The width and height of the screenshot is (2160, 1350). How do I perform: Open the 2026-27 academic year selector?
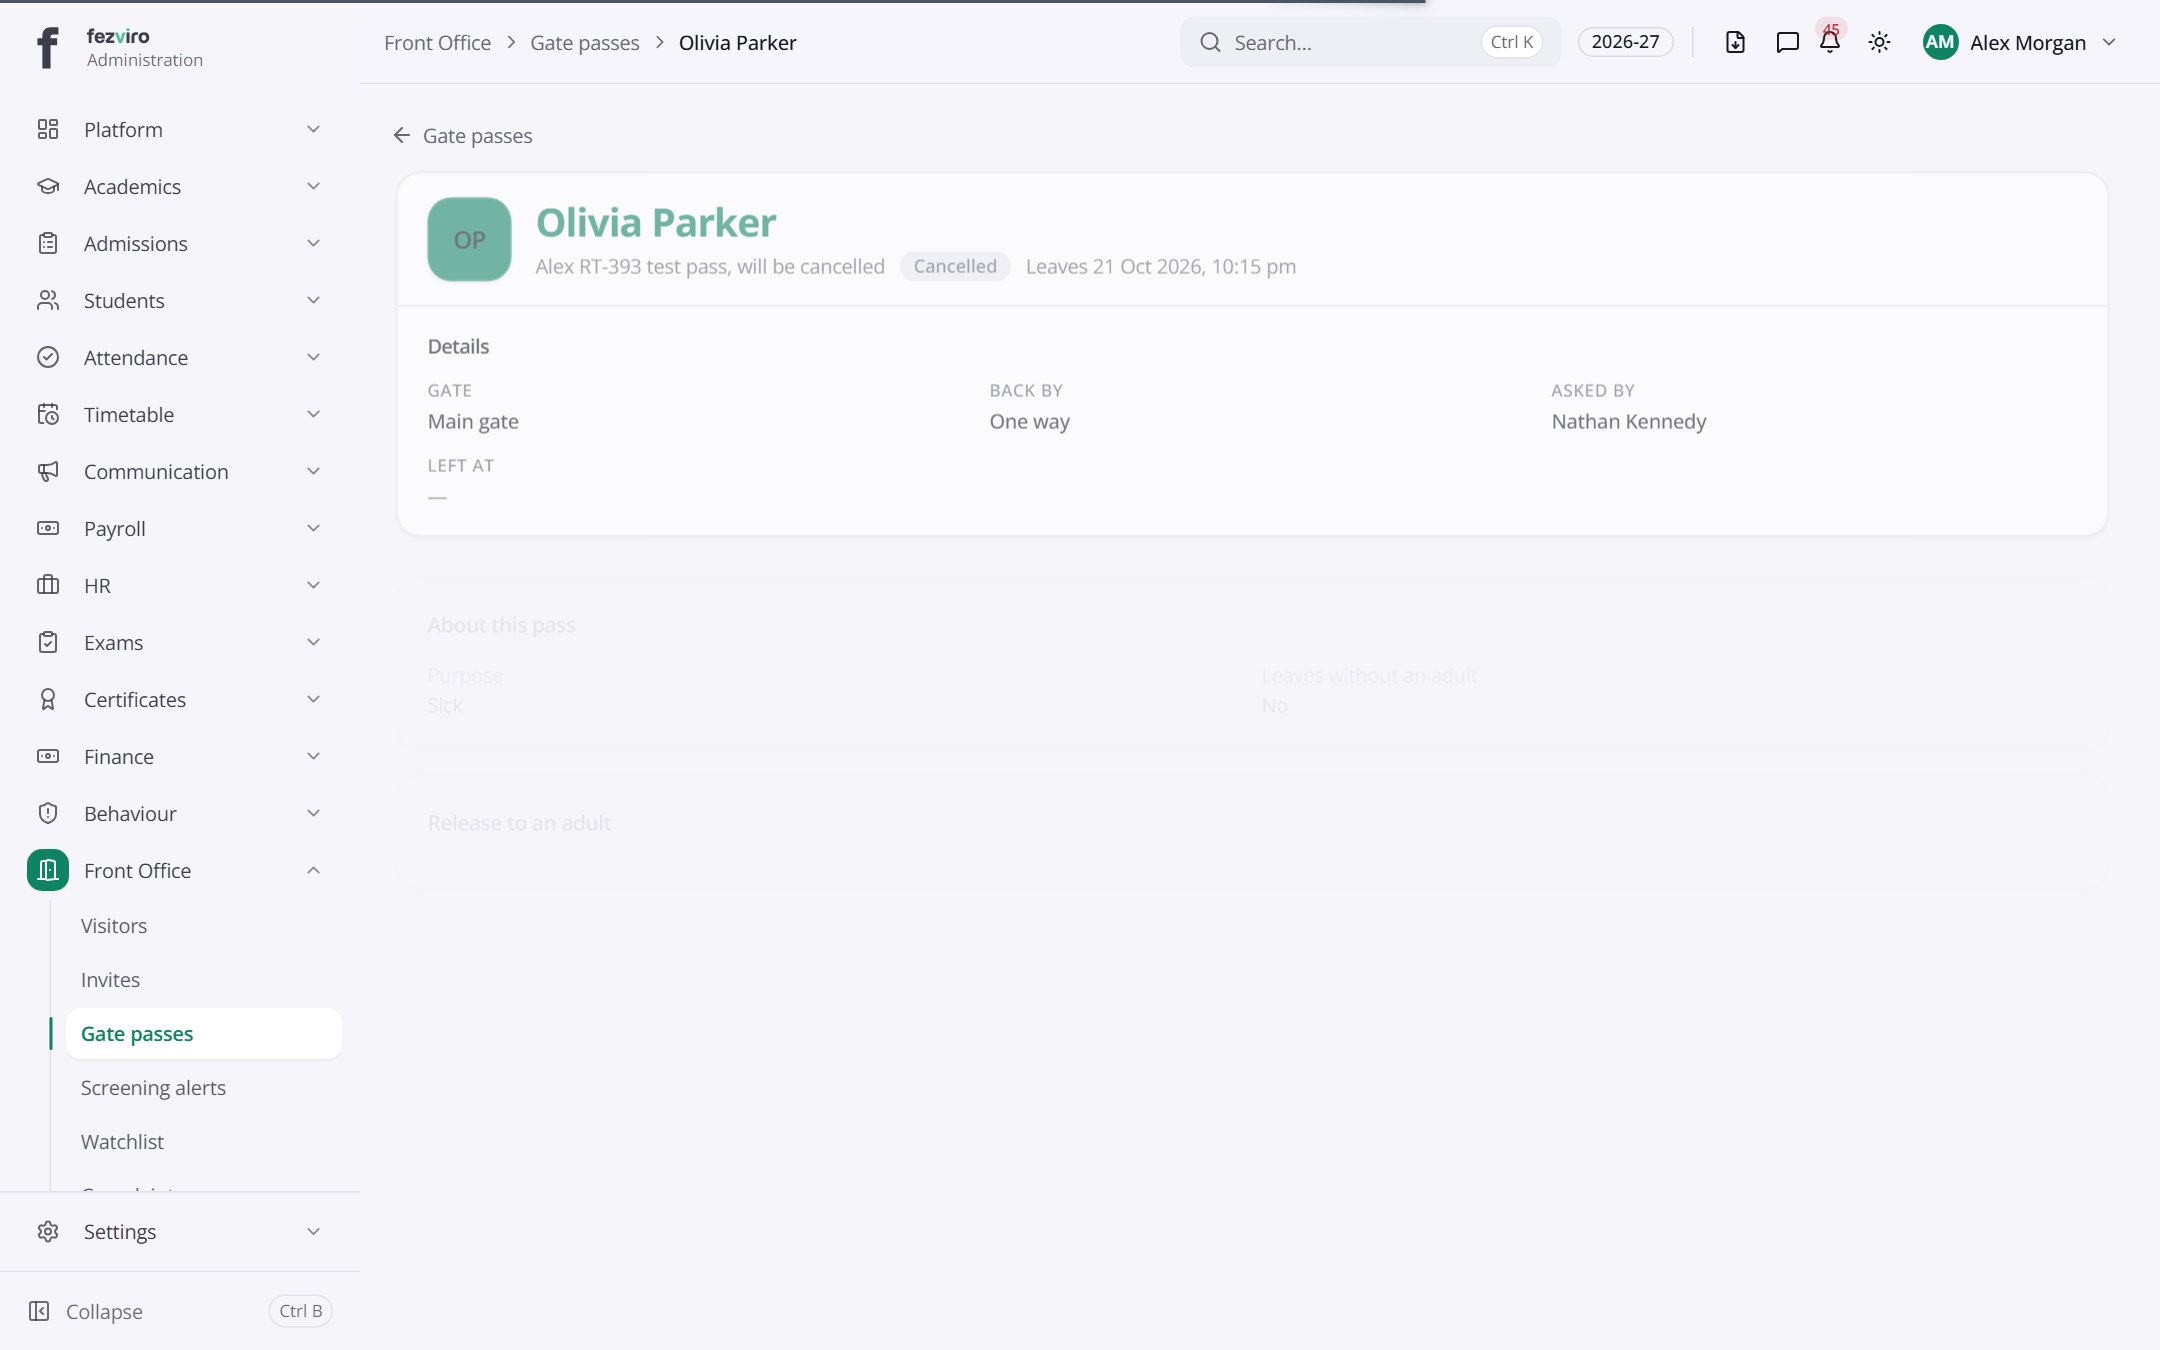[x=1625, y=42]
